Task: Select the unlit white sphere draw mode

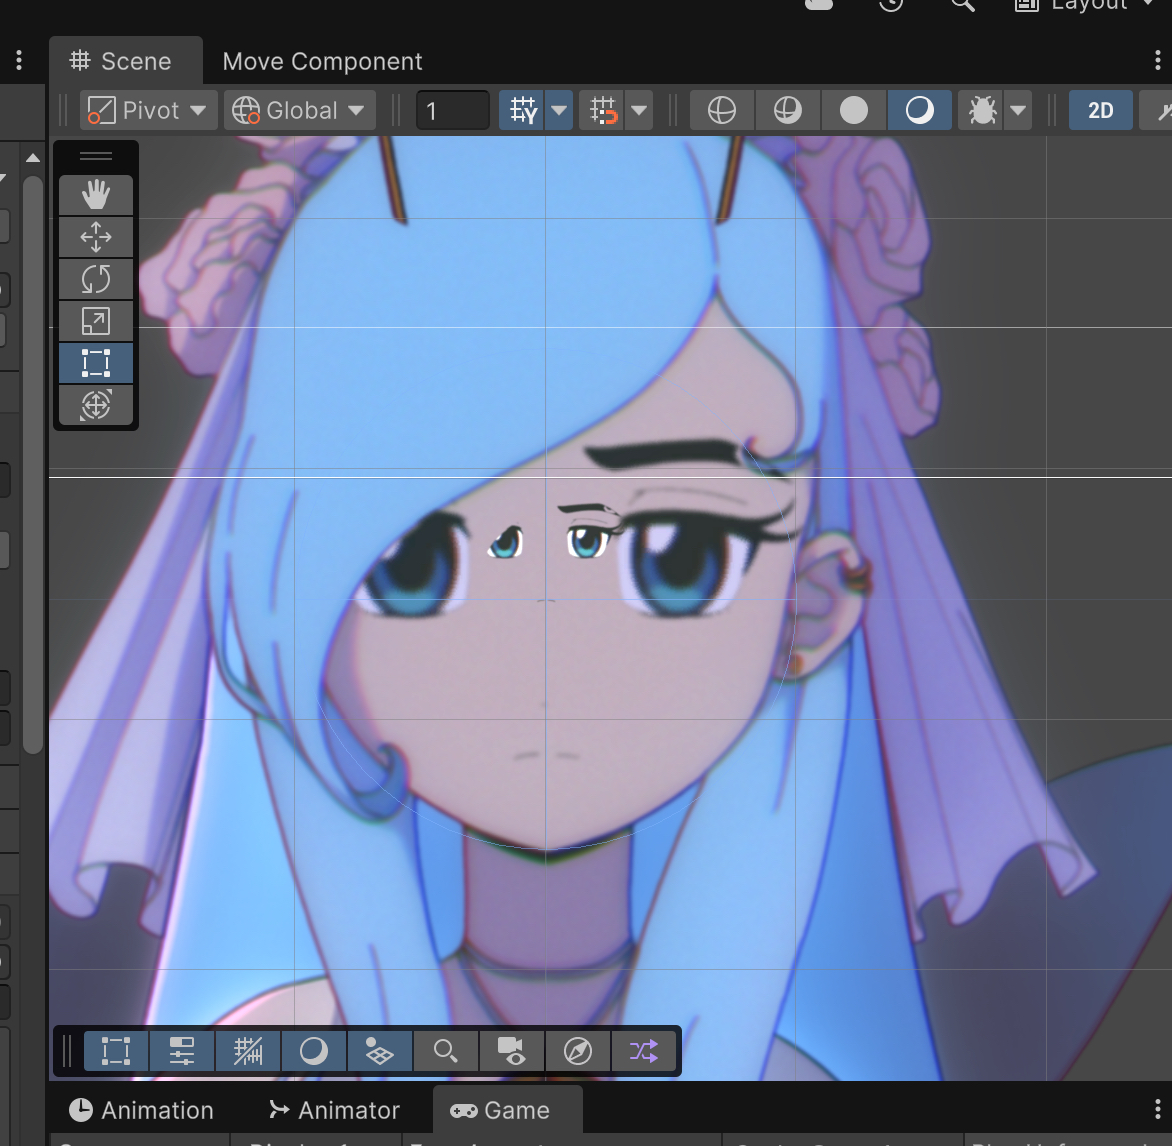Action: pos(854,110)
